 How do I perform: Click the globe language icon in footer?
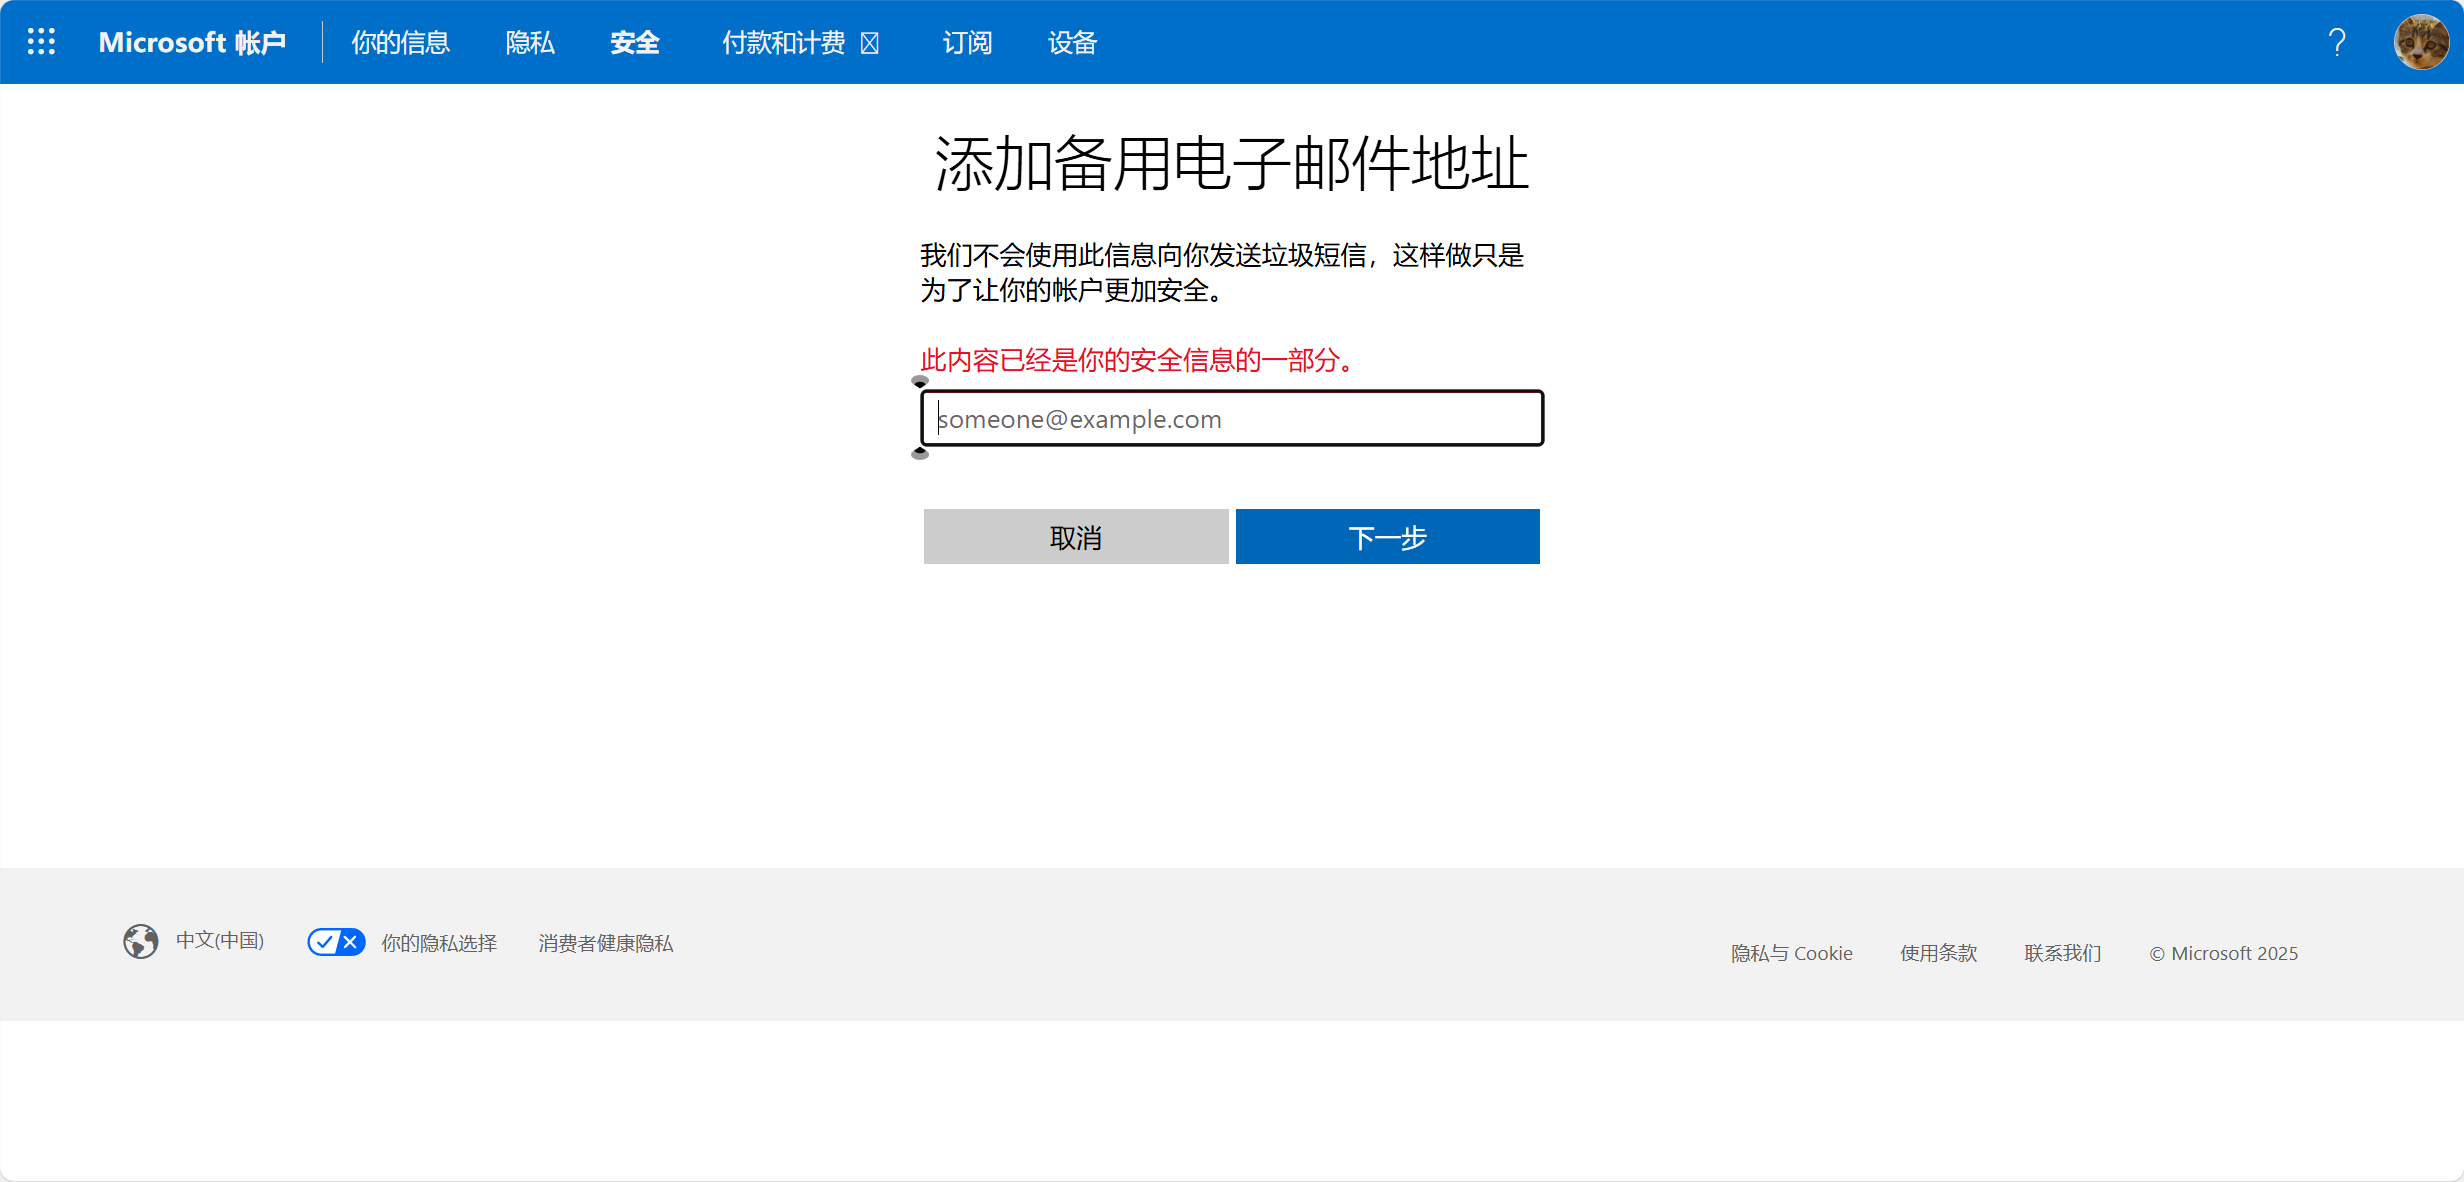pyautogui.click(x=141, y=941)
